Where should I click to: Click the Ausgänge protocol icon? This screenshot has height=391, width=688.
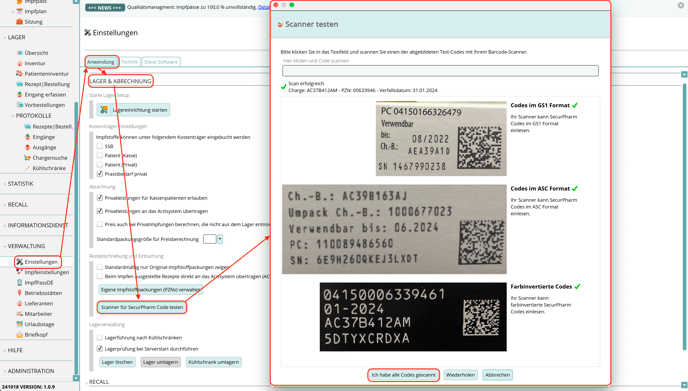coord(27,147)
